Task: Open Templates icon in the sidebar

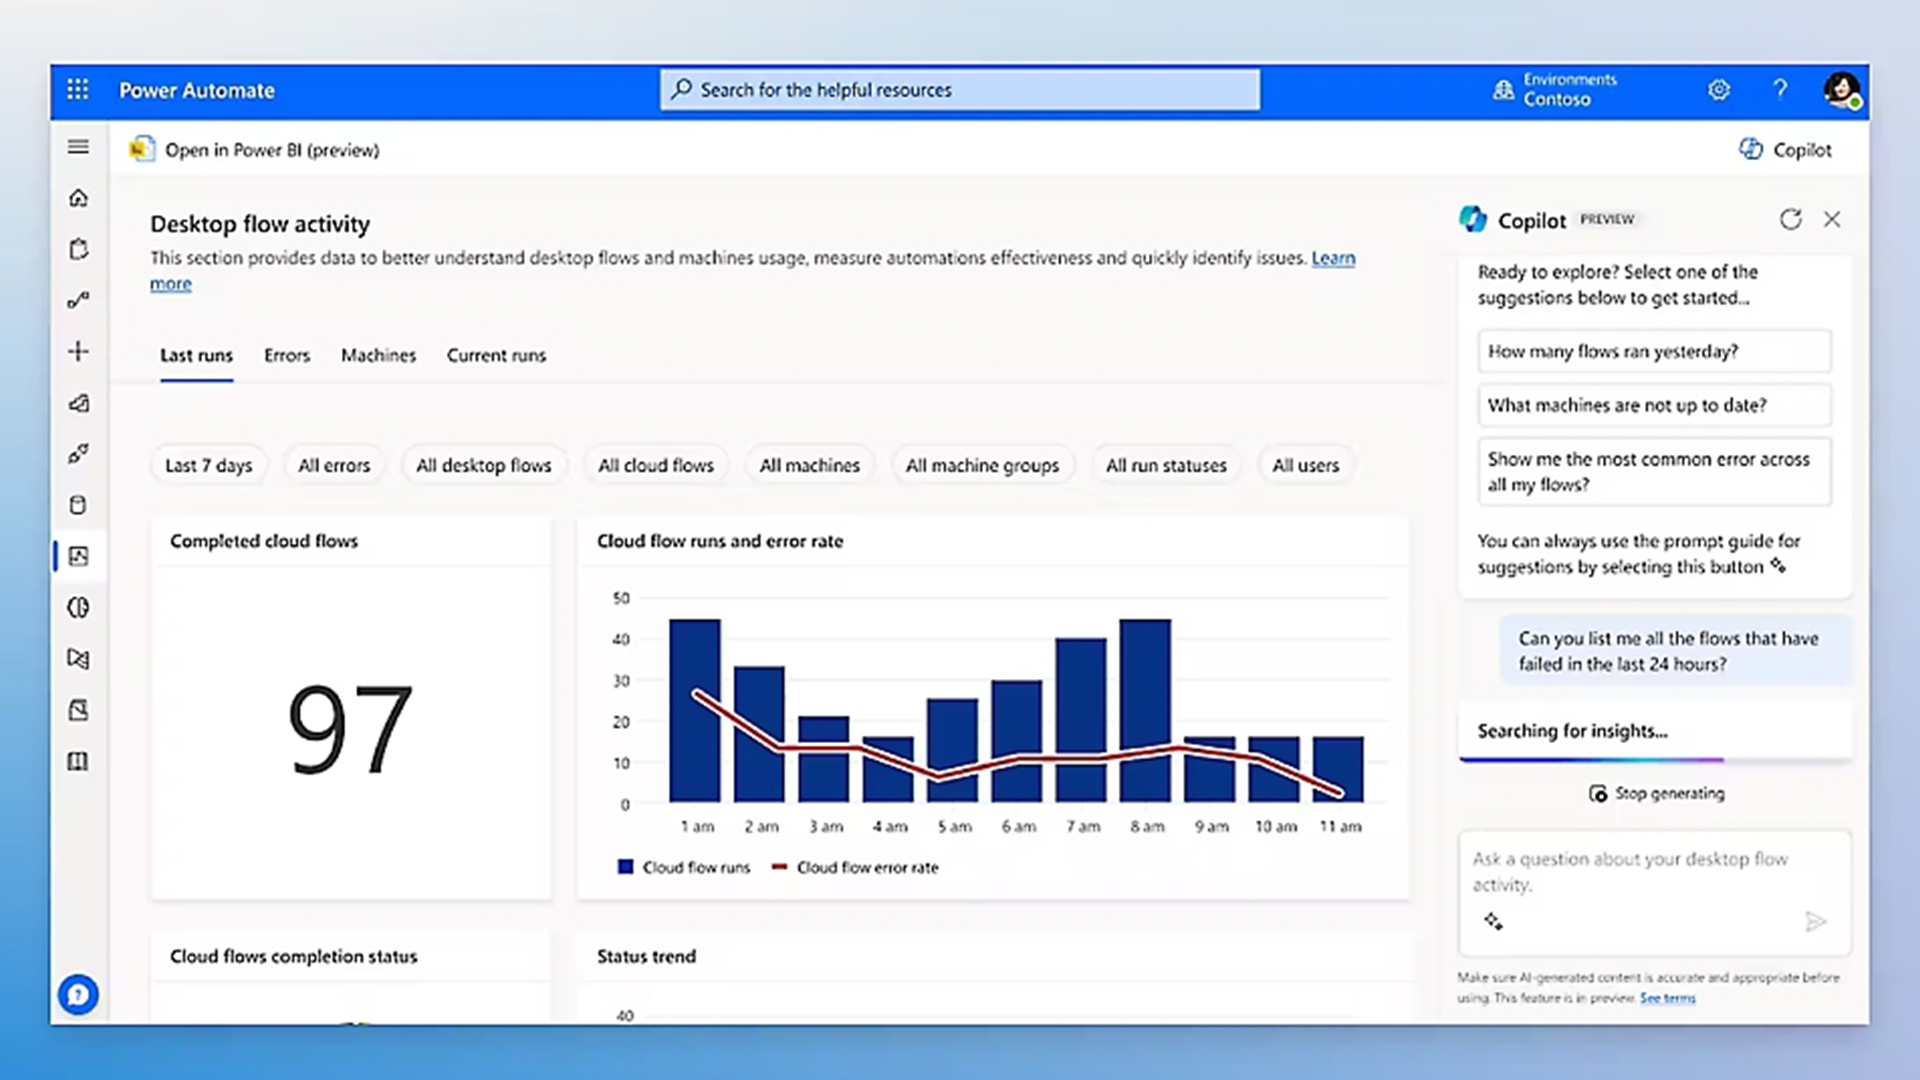Action: pos(78,403)
